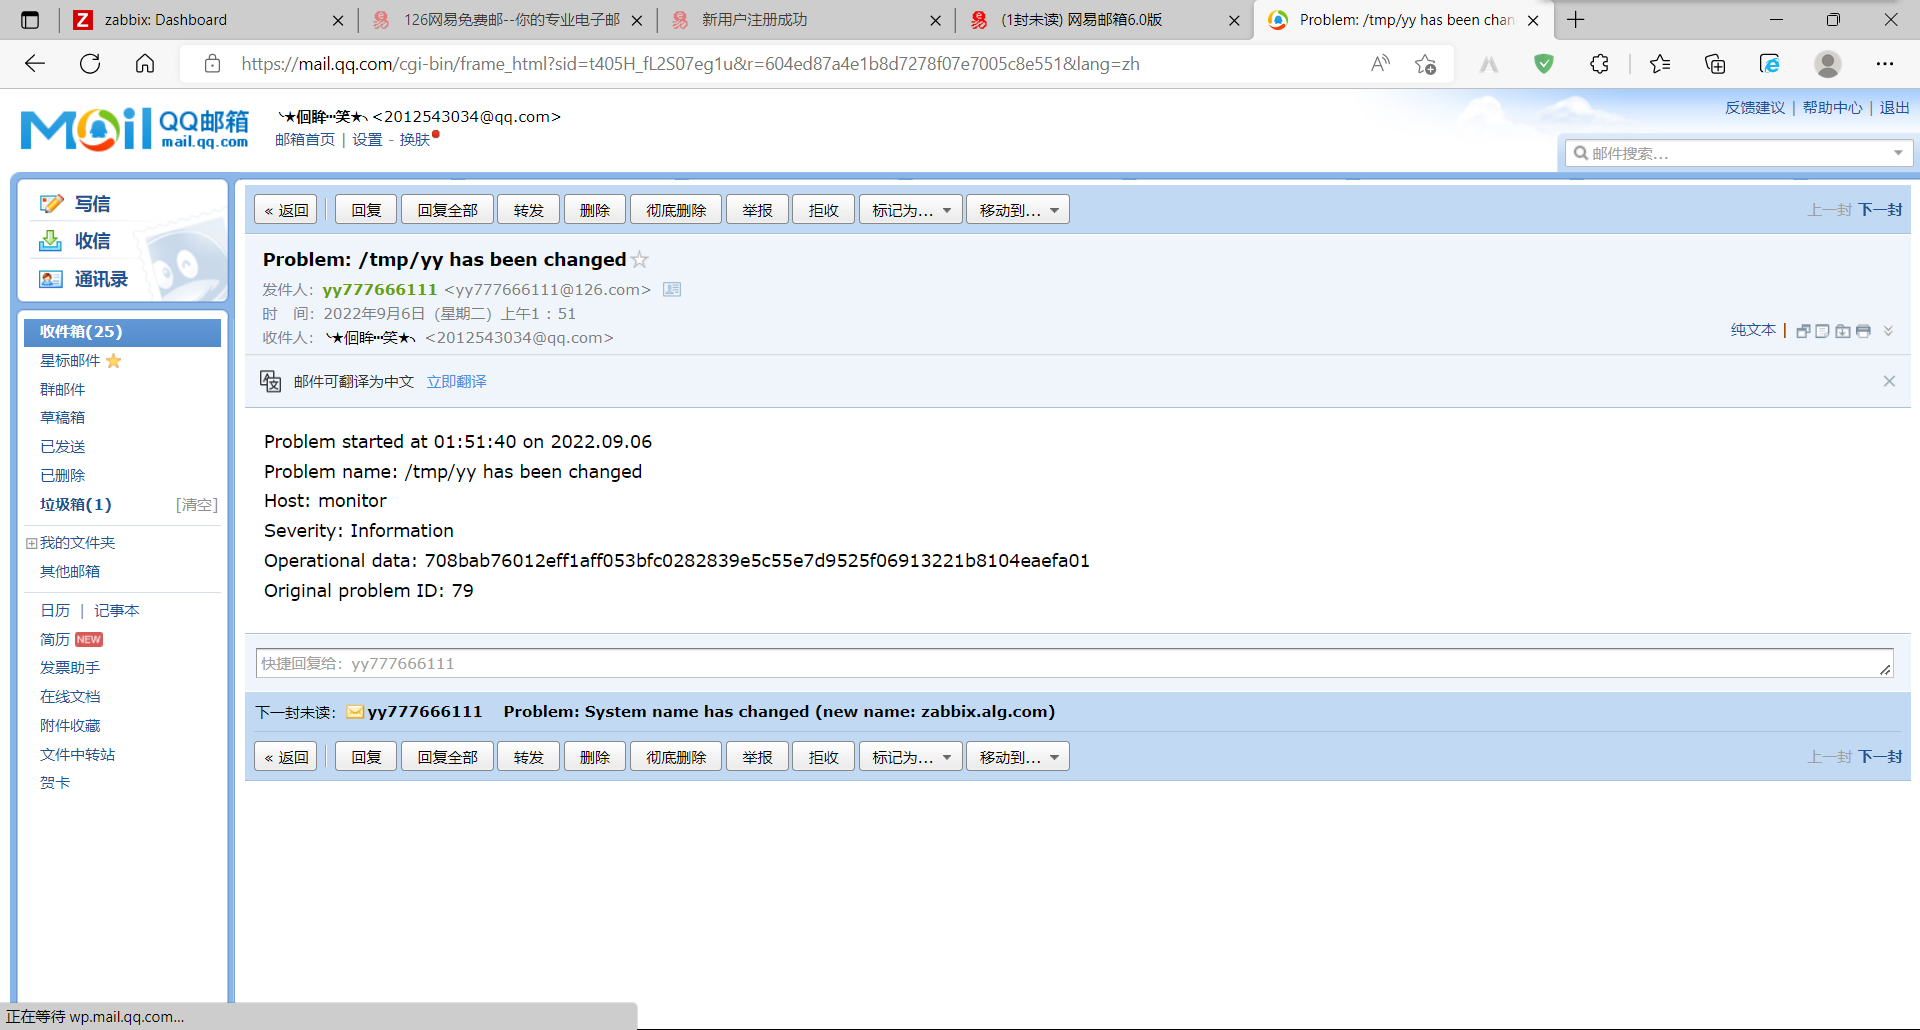Screen dimensions: 1920x1030
Task: Open 设置 settings link in header
Action: pos(367,140)
